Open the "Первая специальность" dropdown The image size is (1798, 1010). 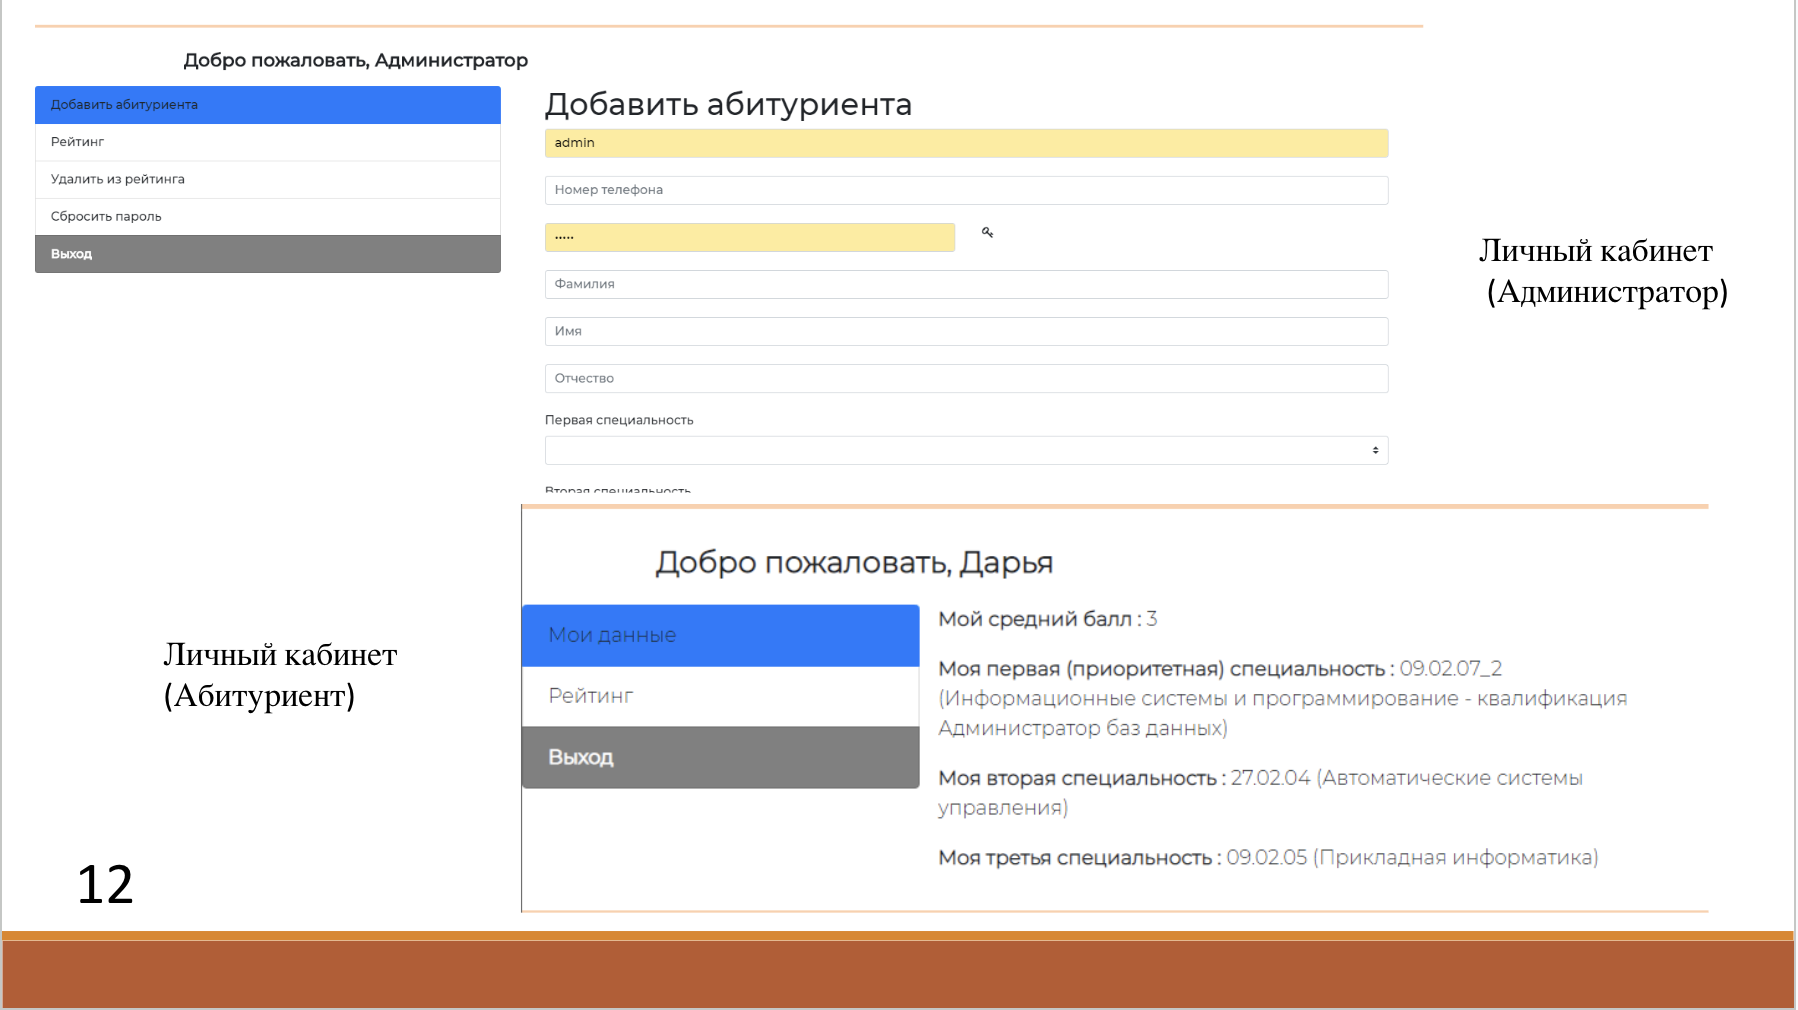(965, 450)
